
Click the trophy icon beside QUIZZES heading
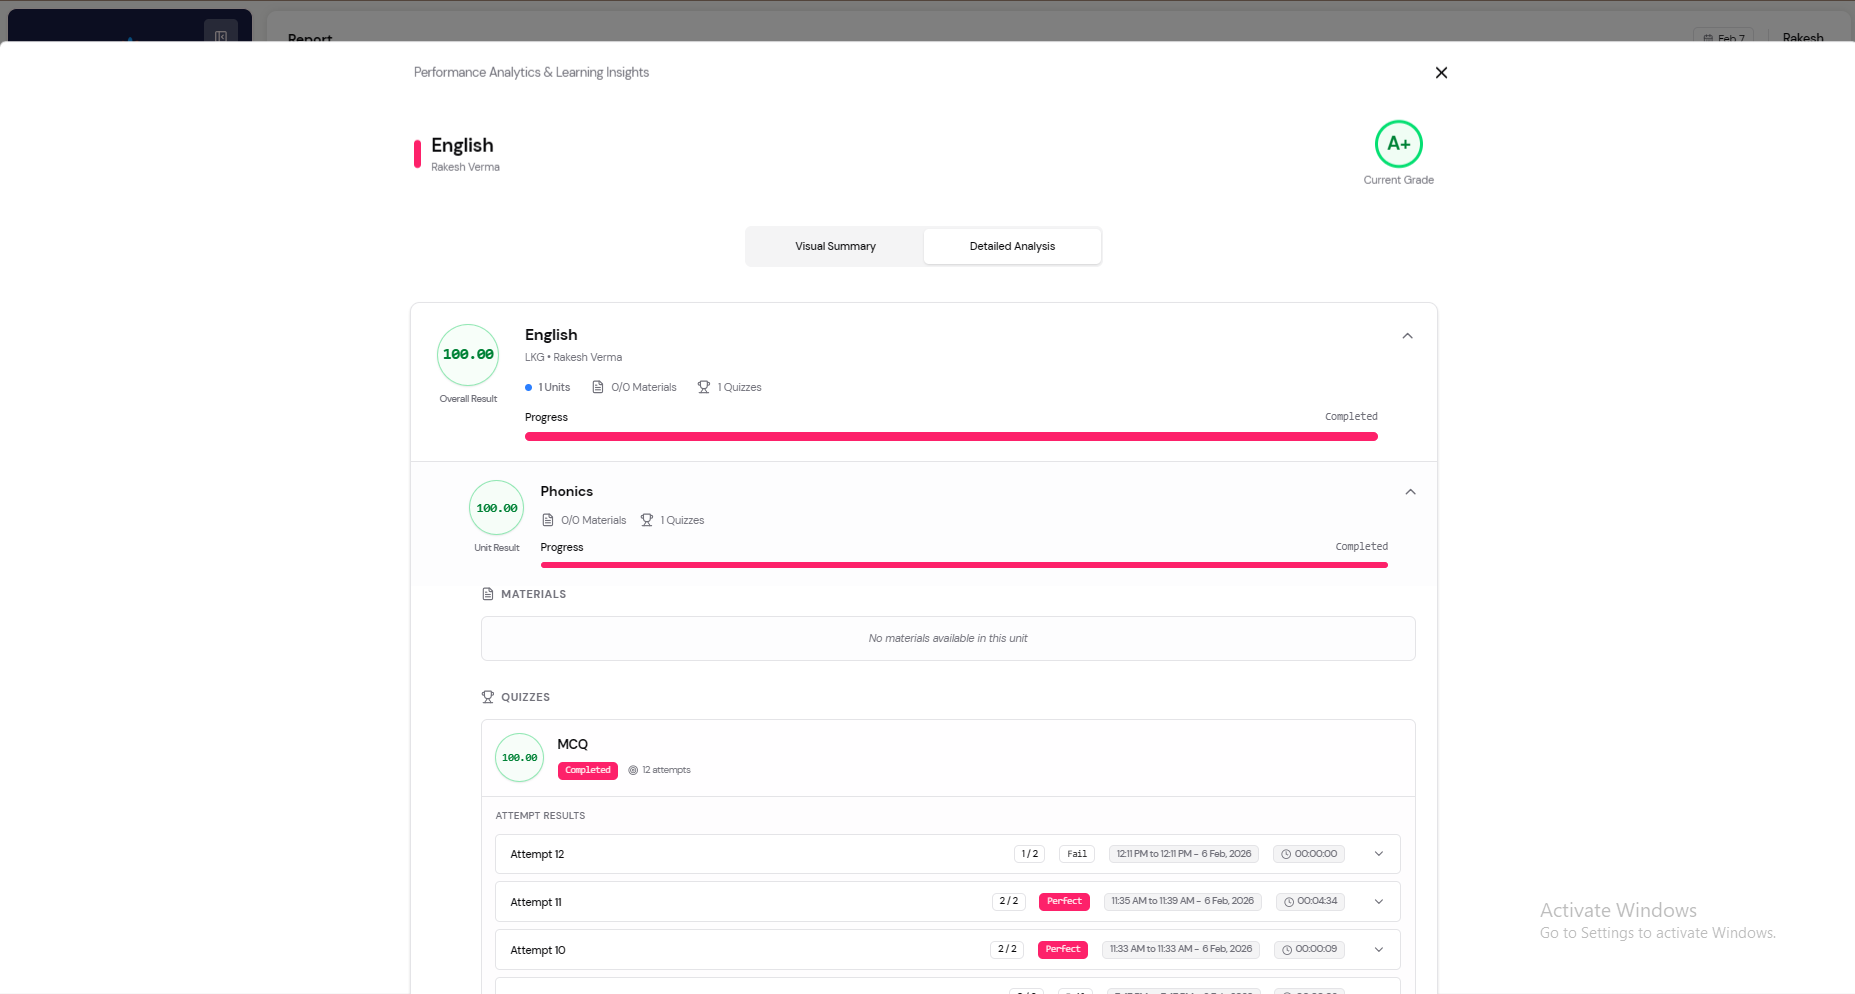488,697
